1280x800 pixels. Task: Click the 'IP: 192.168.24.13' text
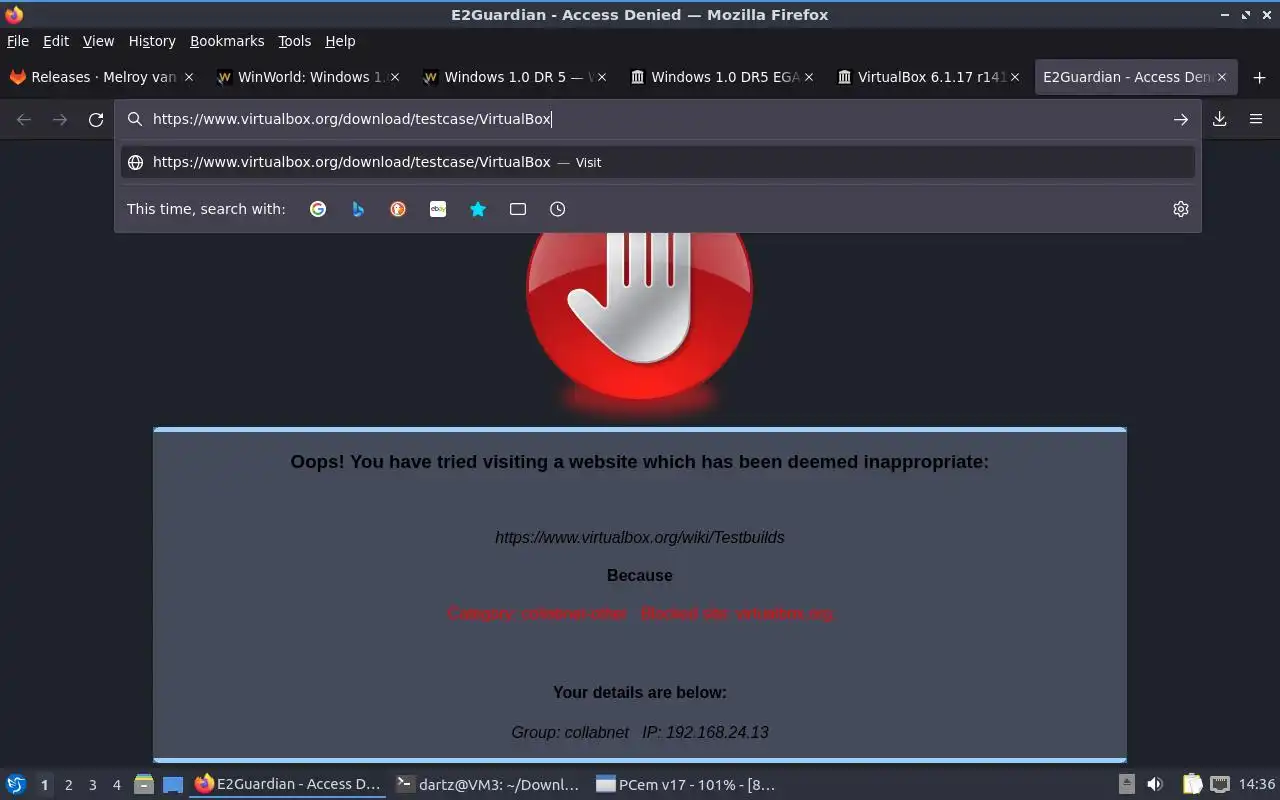click(x=705, y=732)
